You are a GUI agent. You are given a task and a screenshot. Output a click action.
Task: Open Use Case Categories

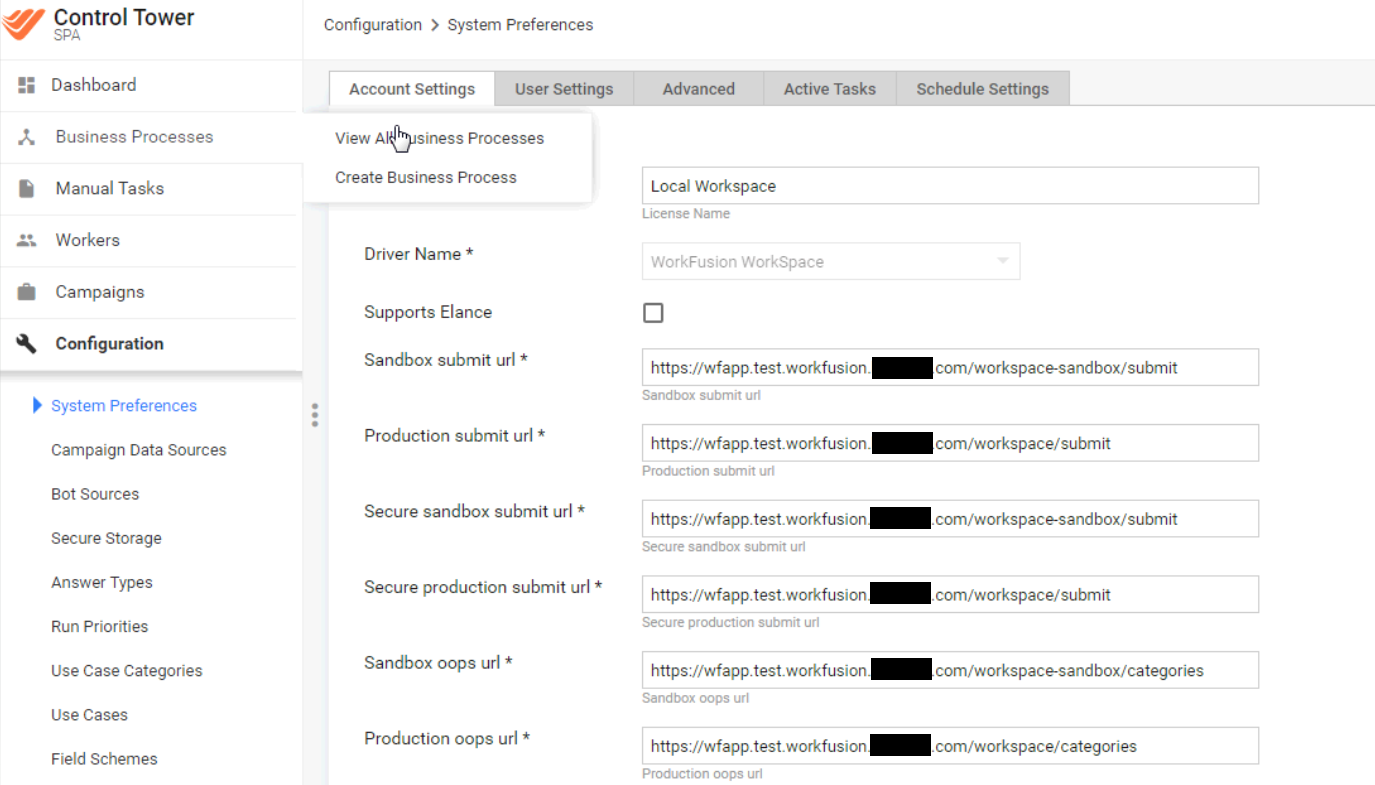[x=127, y=670]
